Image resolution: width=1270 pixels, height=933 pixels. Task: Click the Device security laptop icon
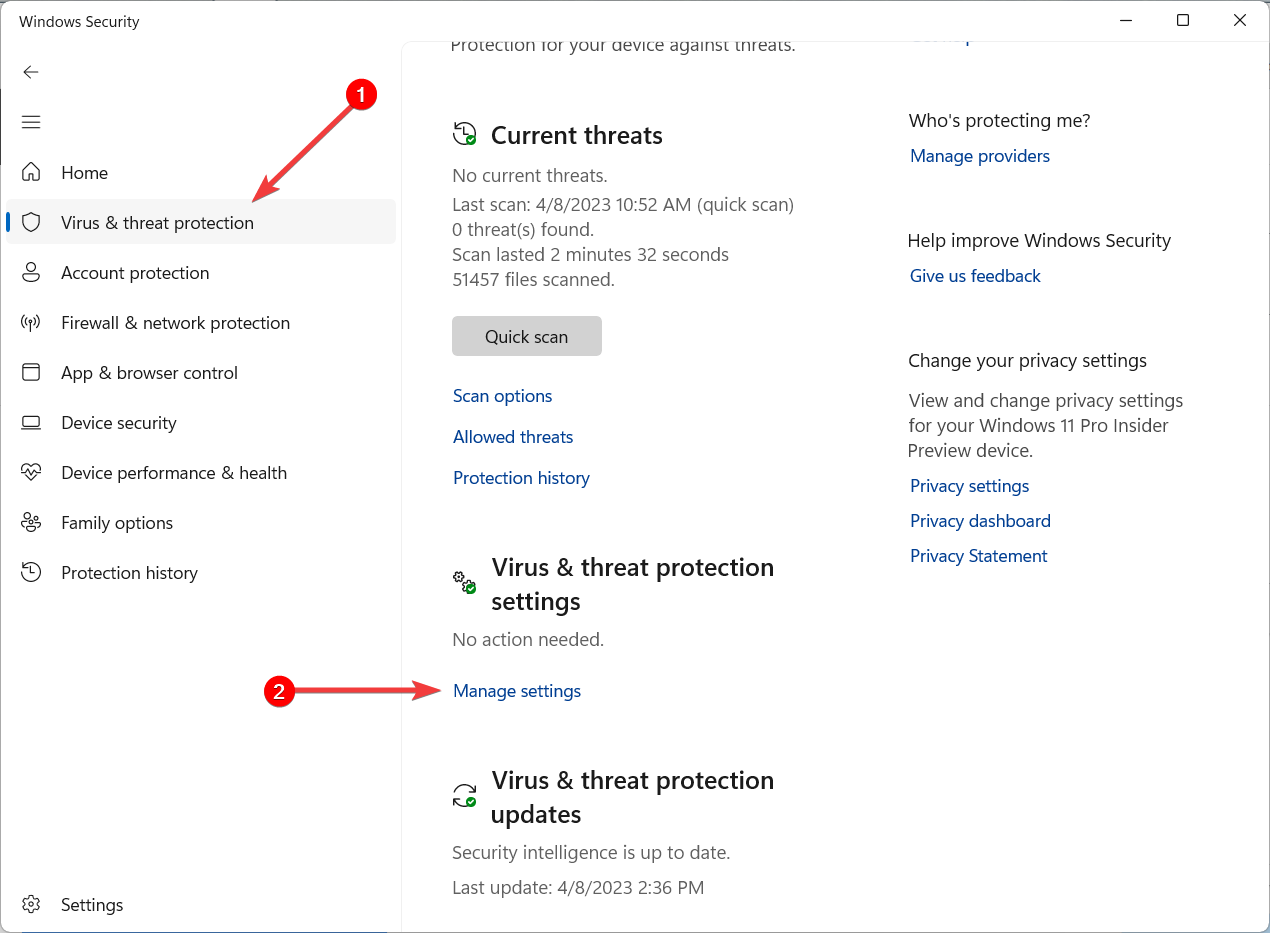(31, 422)
